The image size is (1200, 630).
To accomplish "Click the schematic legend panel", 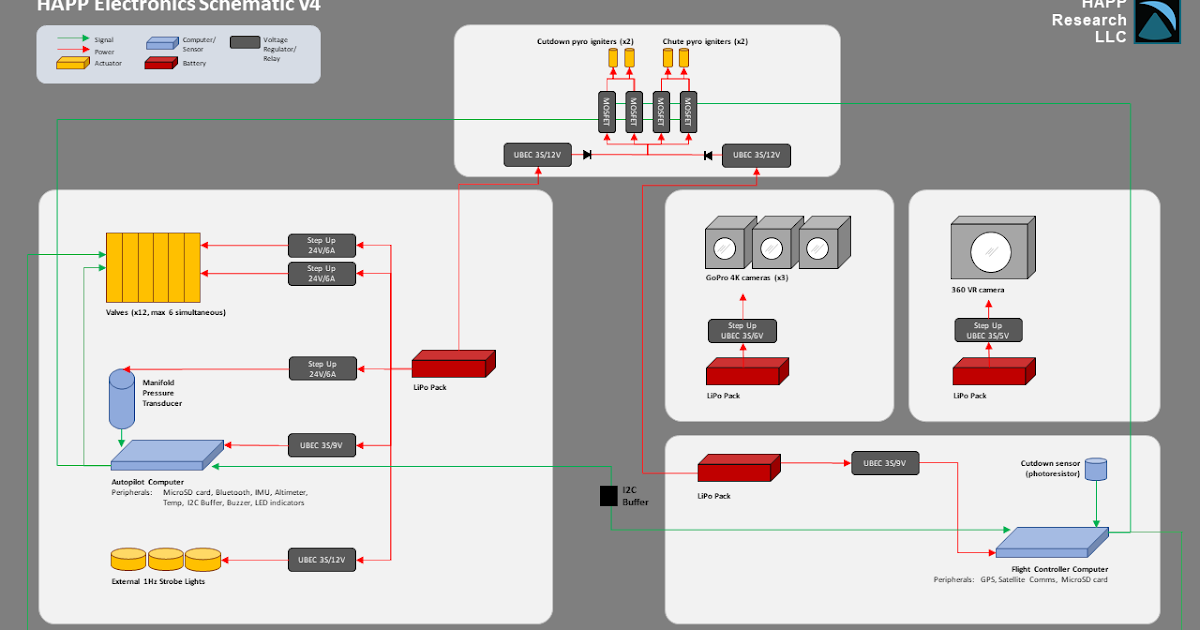I will pyautogui.click(x=178, y=54).
